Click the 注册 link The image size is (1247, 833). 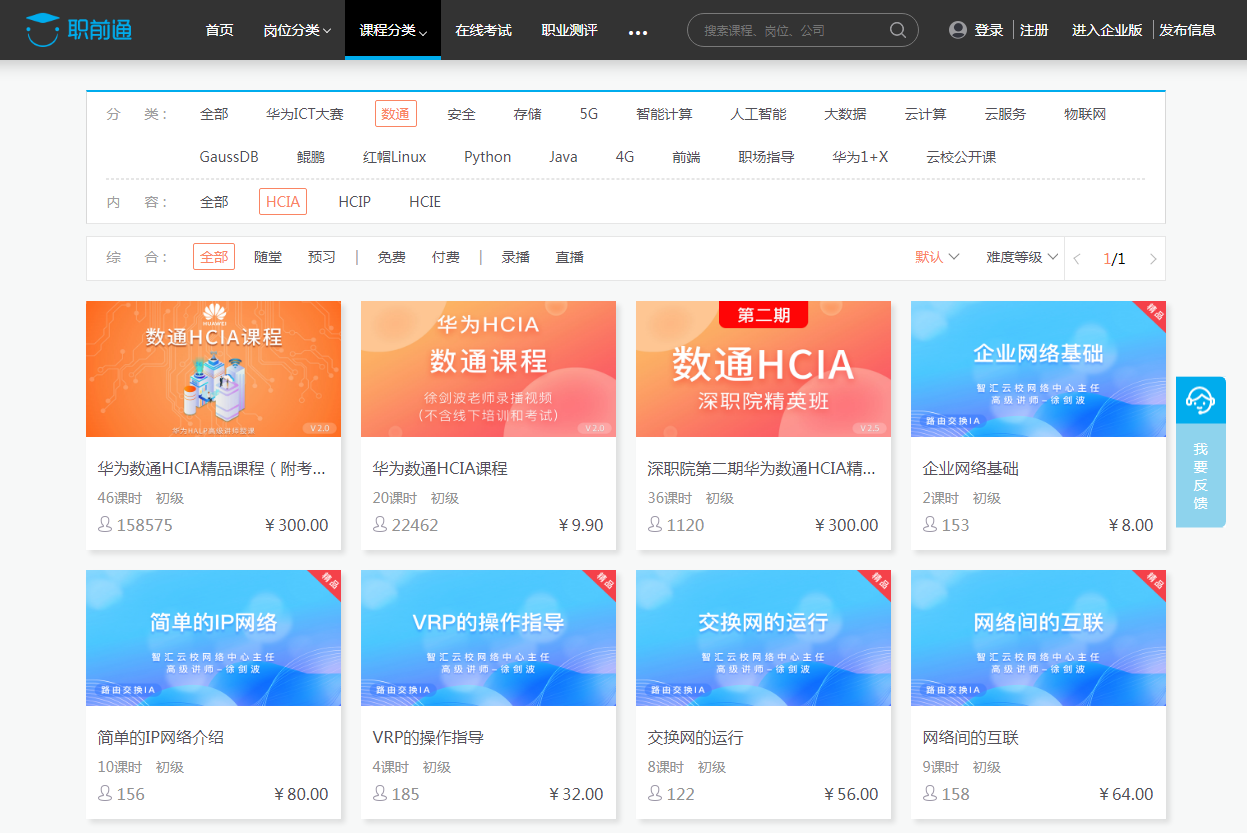[x=1033, y=30]
